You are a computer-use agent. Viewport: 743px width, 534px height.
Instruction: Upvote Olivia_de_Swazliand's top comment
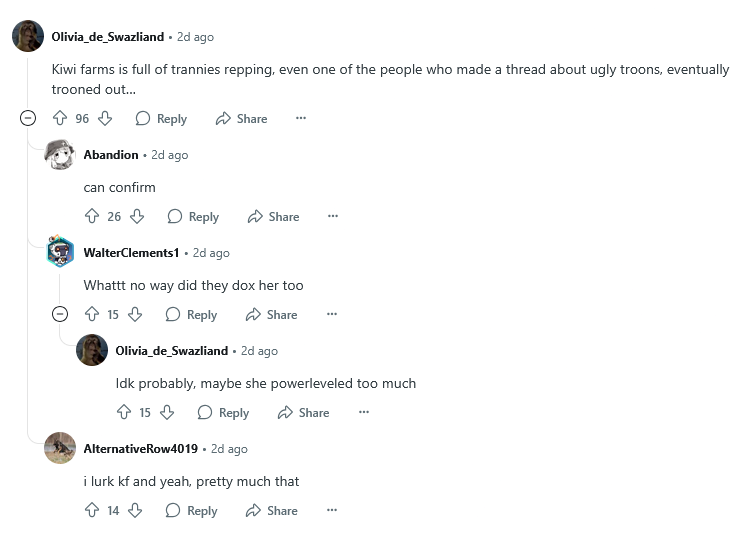[59, 118]
